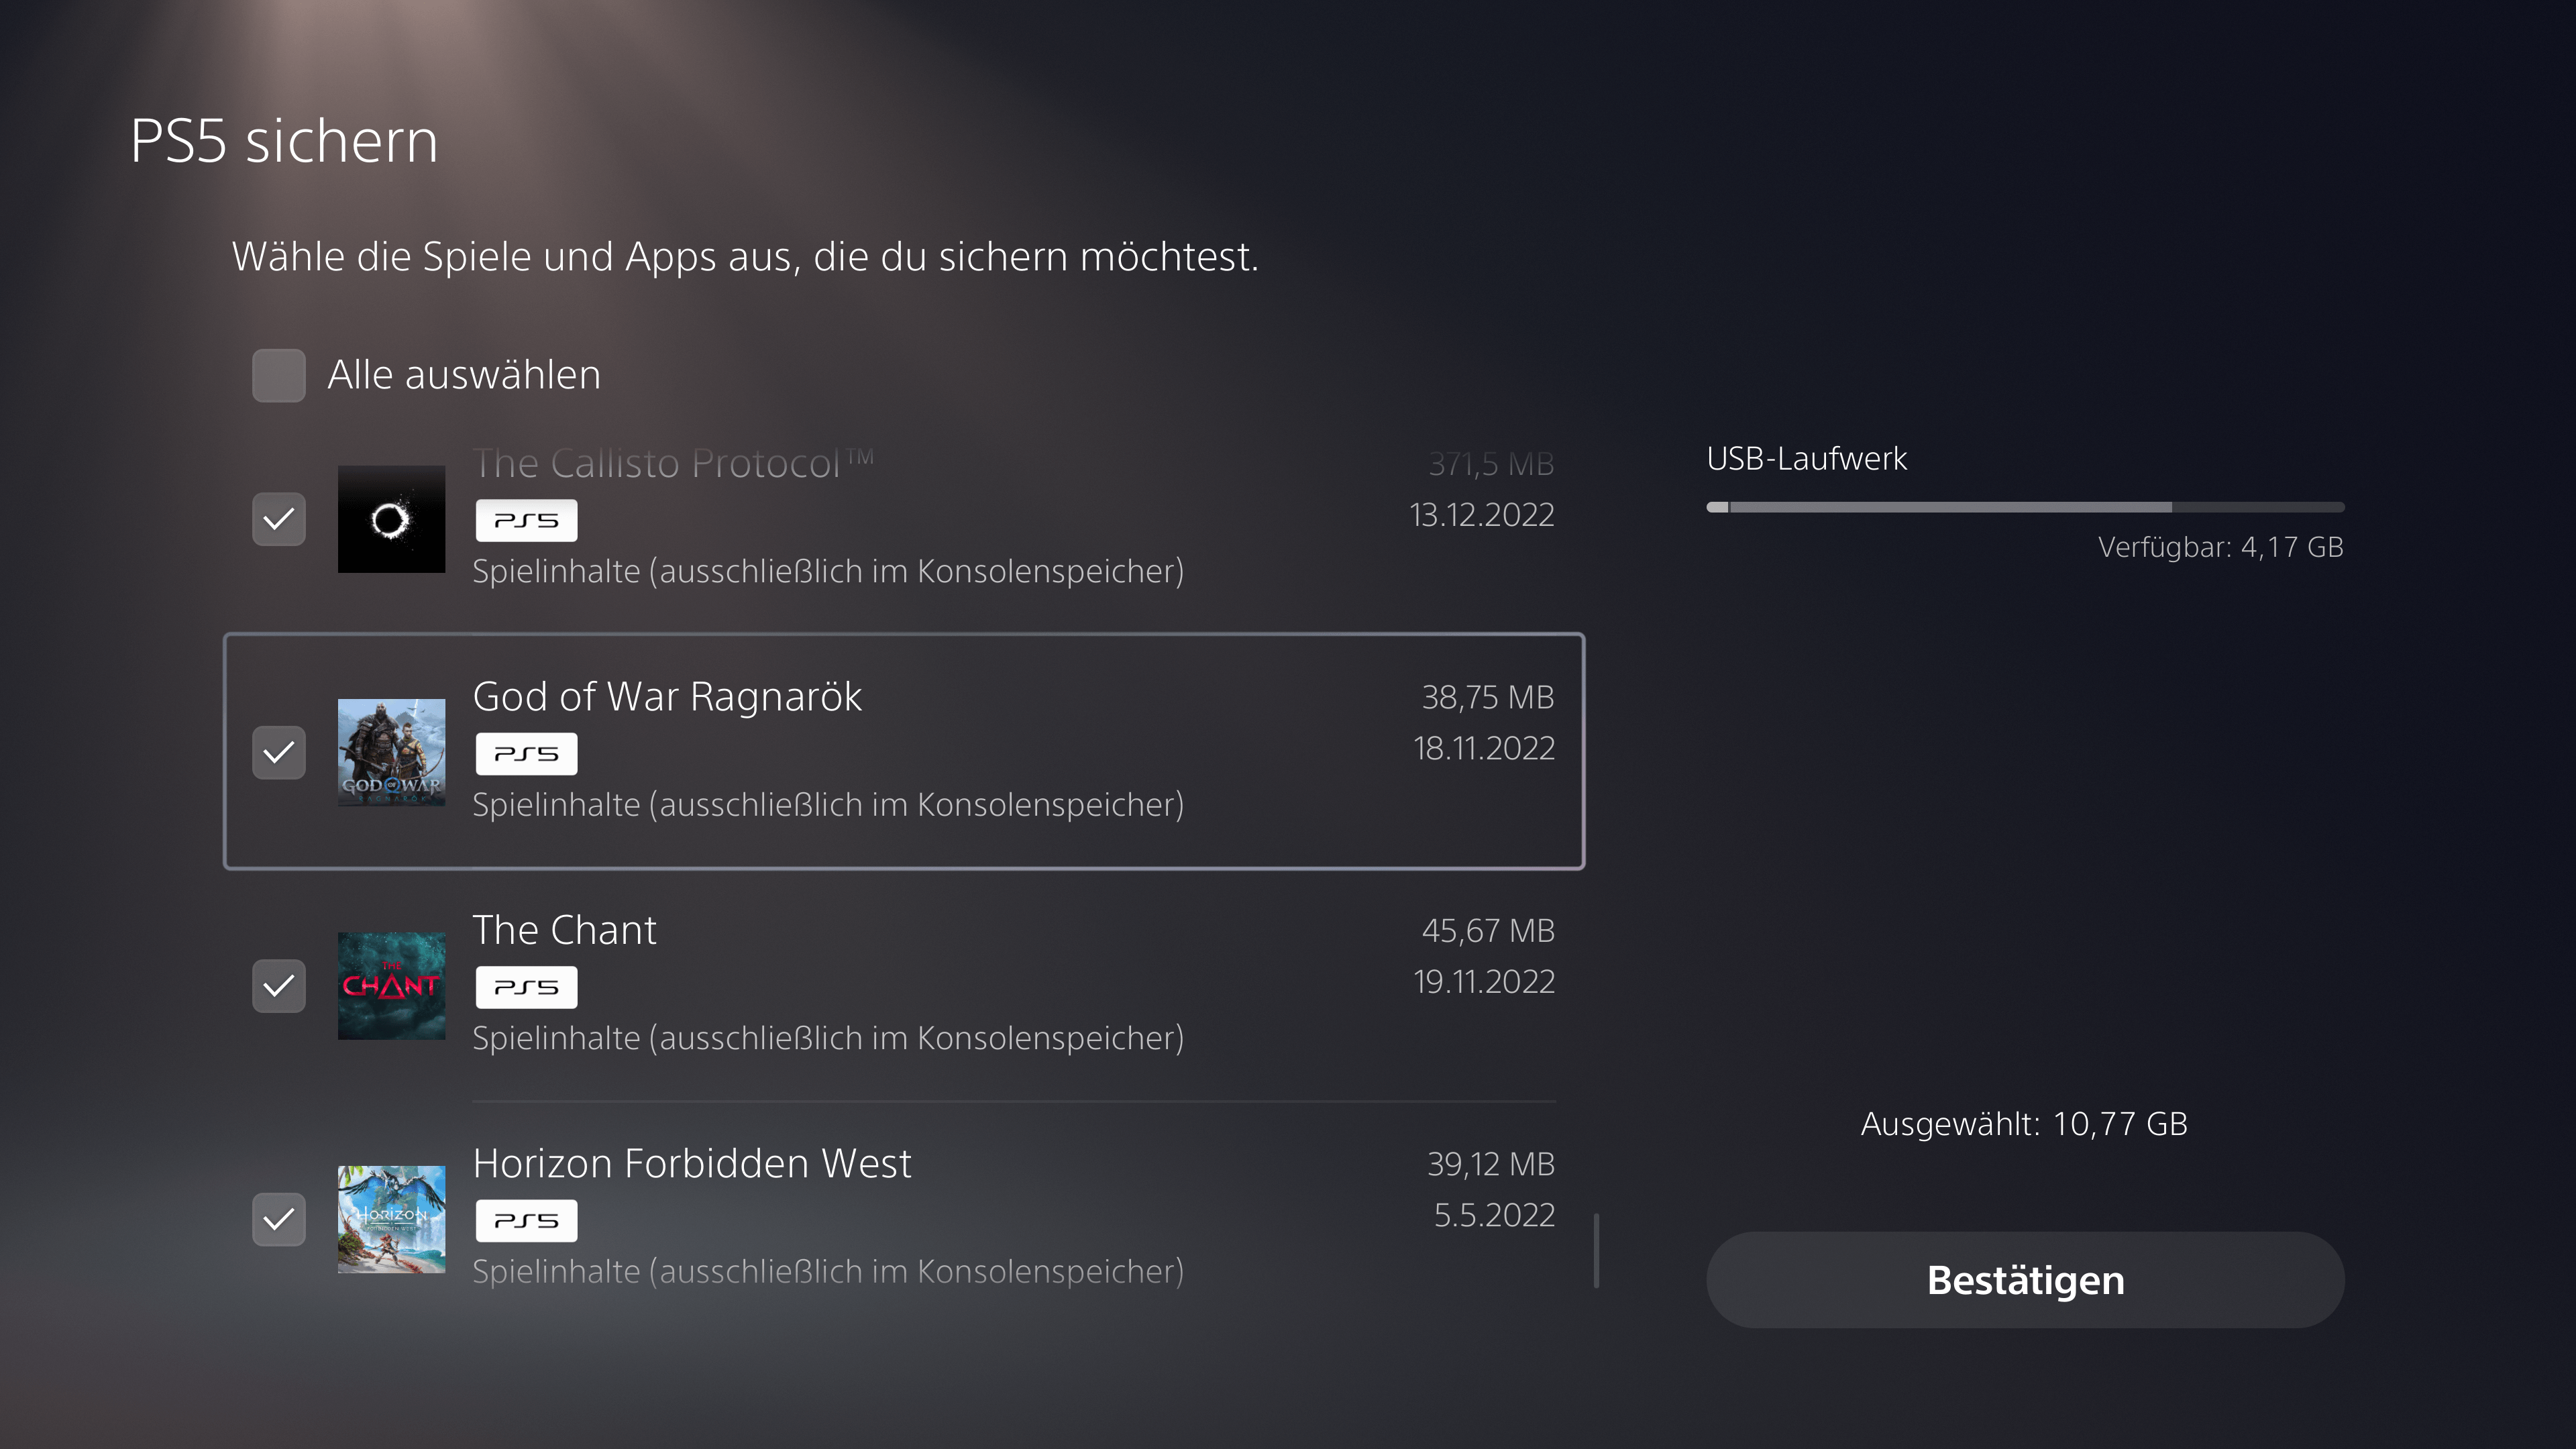Untick The Callisto Protocol checkbox

(279, 519)
